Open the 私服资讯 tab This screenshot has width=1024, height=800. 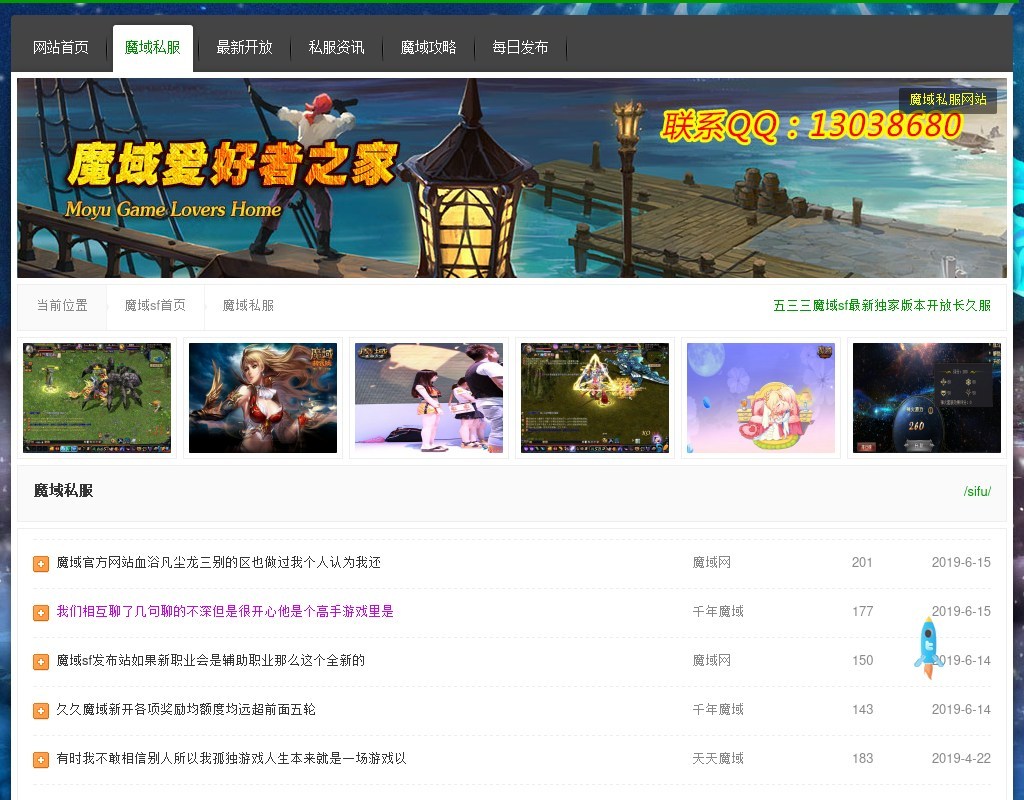click(336, 48)
